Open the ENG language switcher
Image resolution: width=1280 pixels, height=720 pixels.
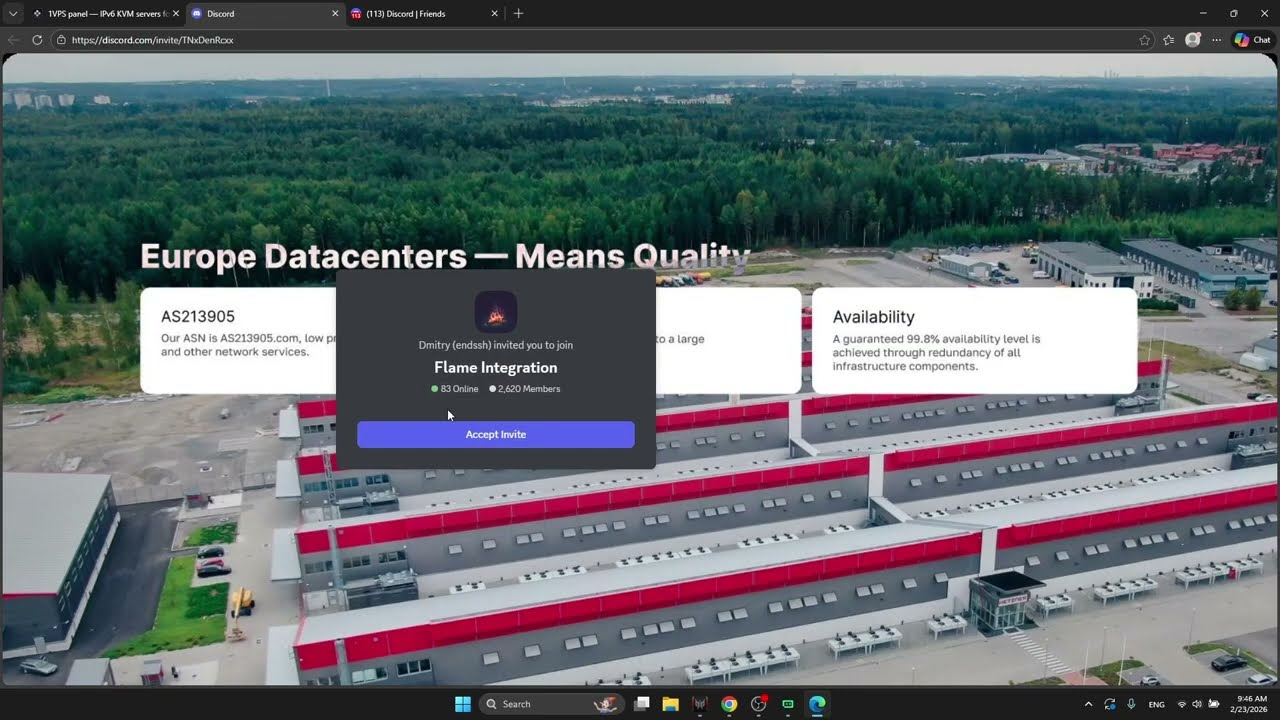click(x=1156, y=704)
